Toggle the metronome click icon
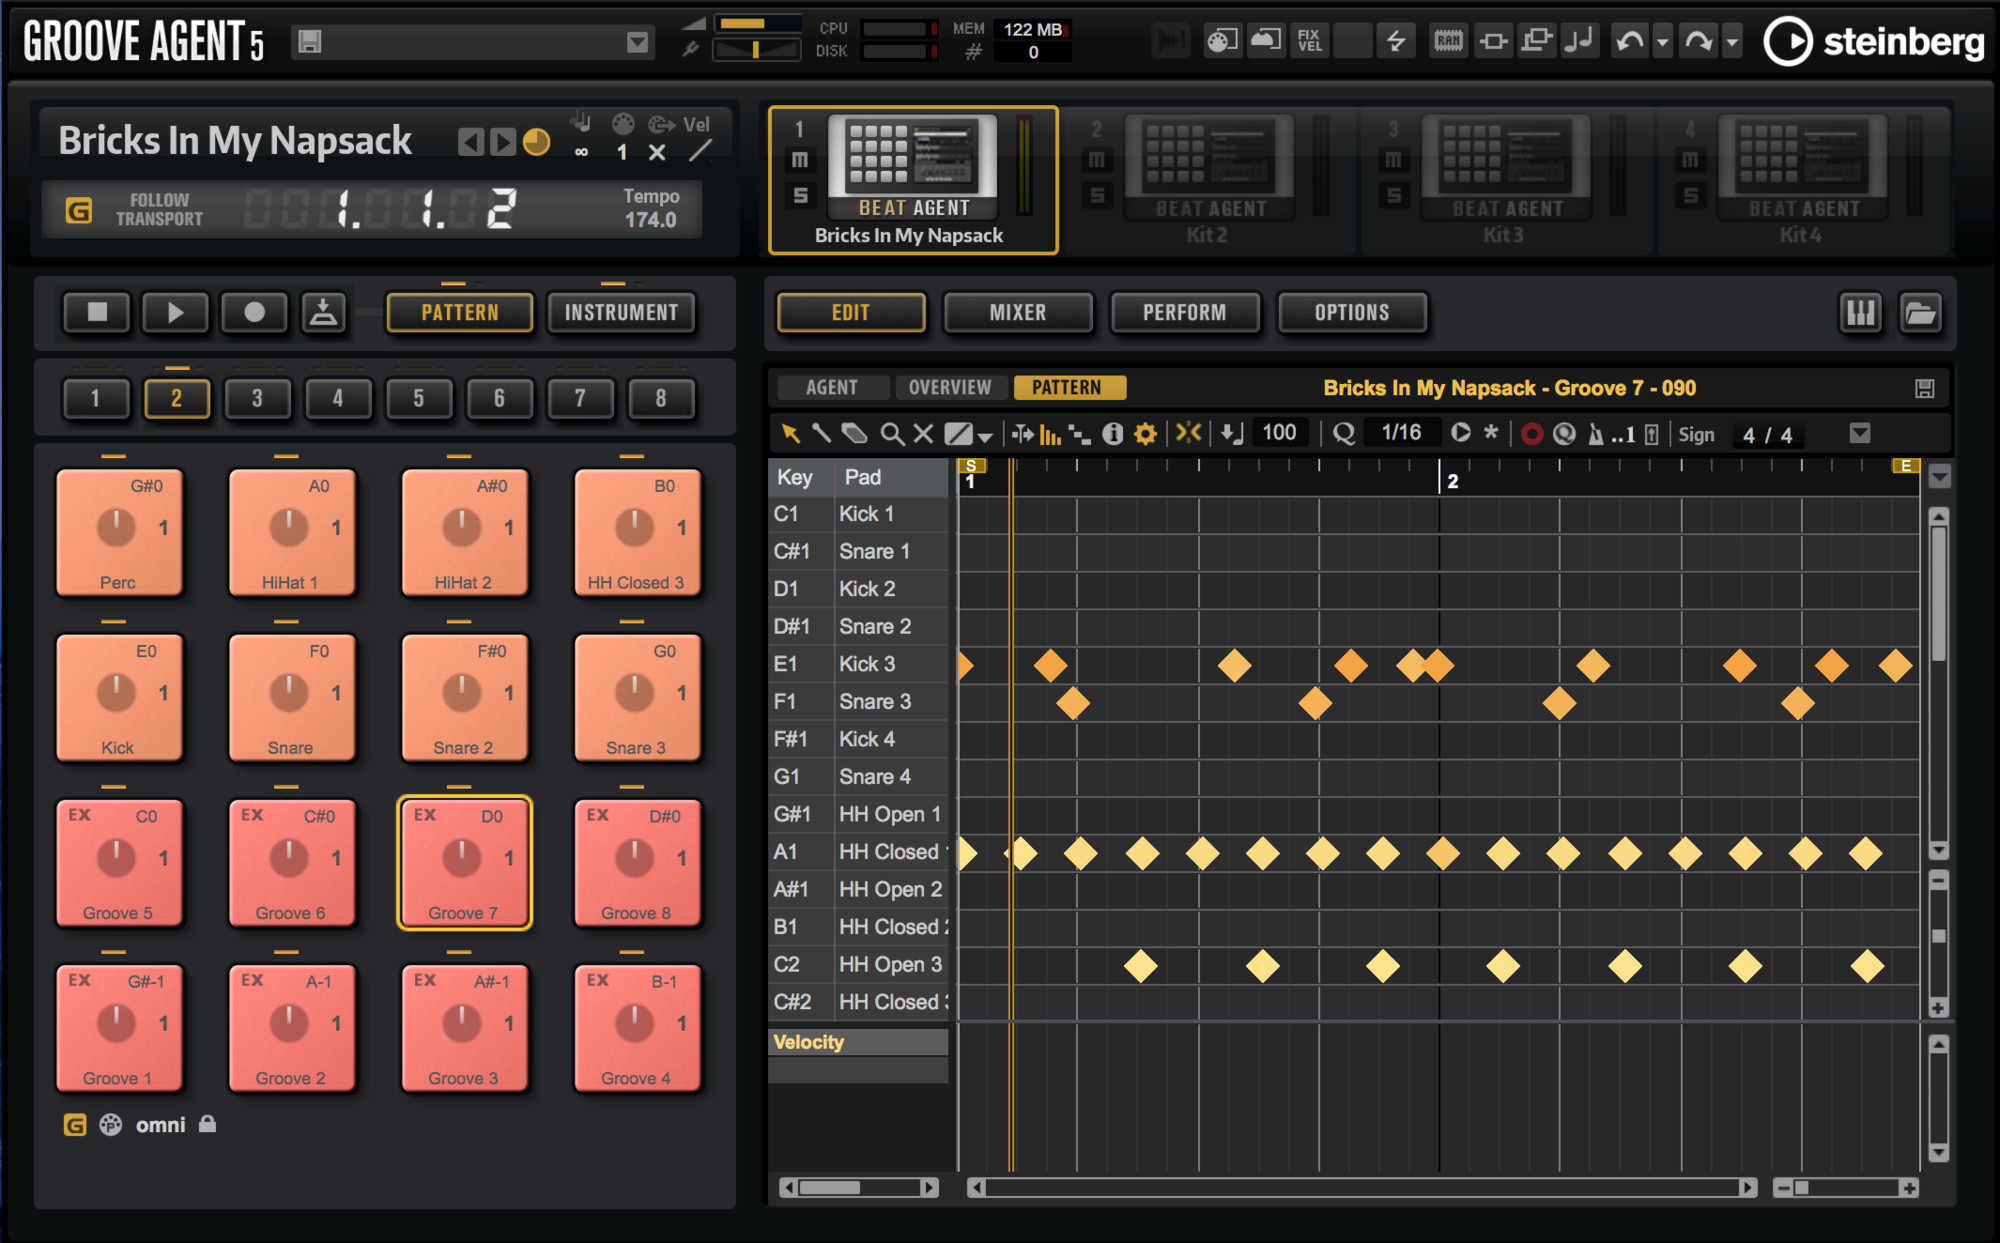Viewport: 2000px width, 1243px height. (1596, 434)
